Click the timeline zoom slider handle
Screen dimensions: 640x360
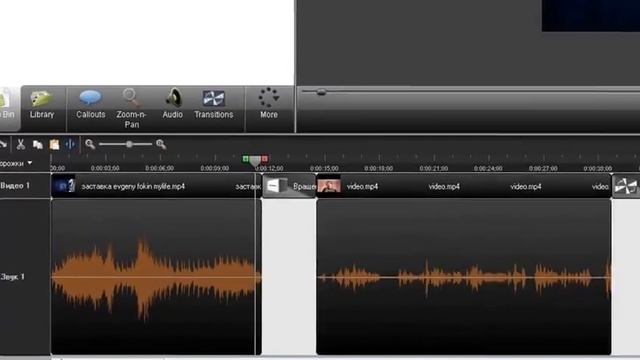tap(129, 144)
